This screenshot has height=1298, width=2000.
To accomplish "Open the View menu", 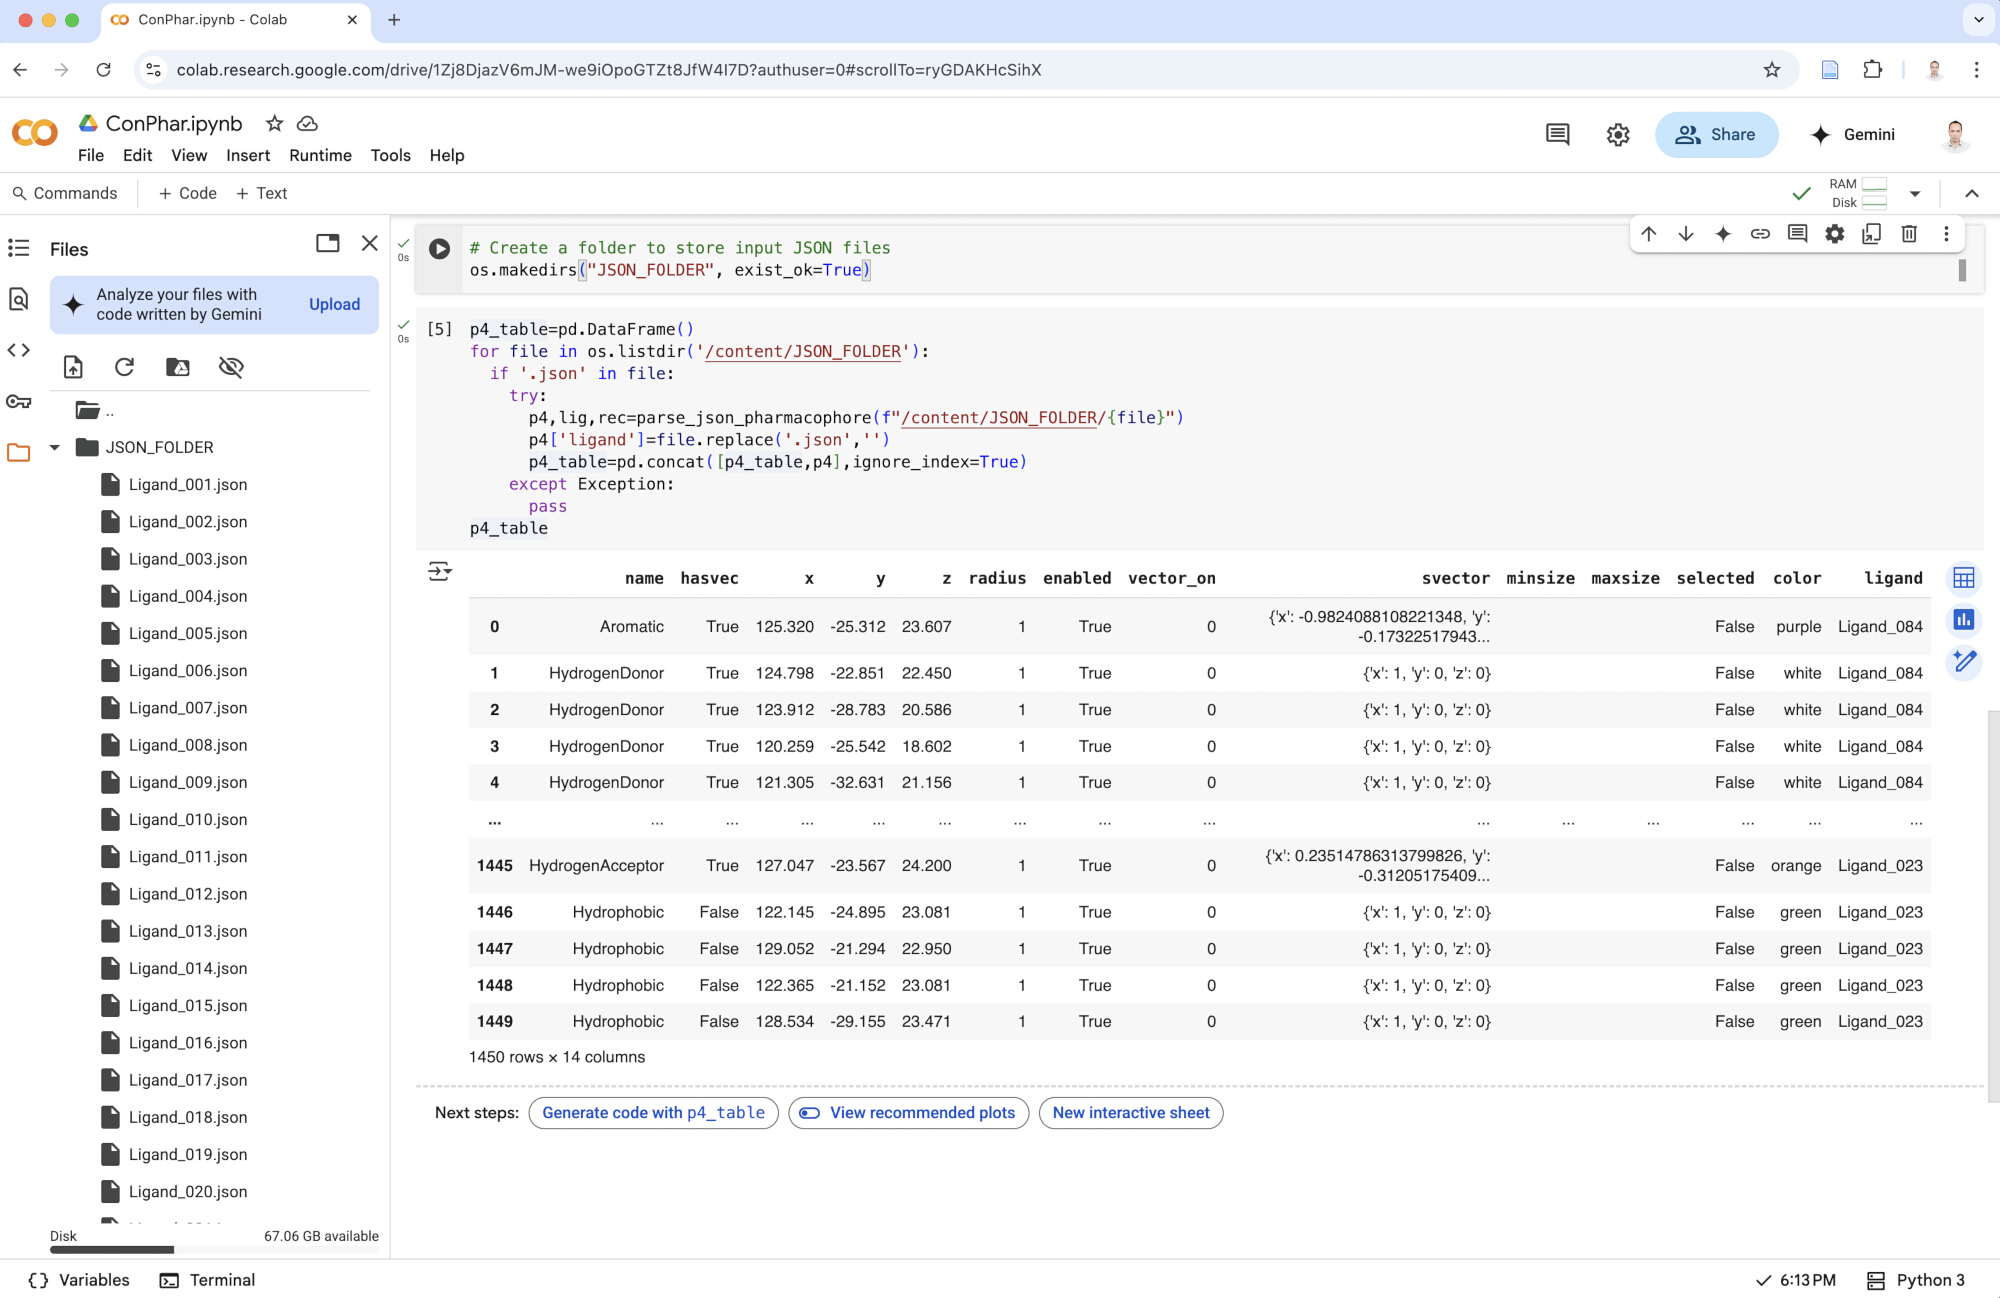I will click(x=189, y=155).
